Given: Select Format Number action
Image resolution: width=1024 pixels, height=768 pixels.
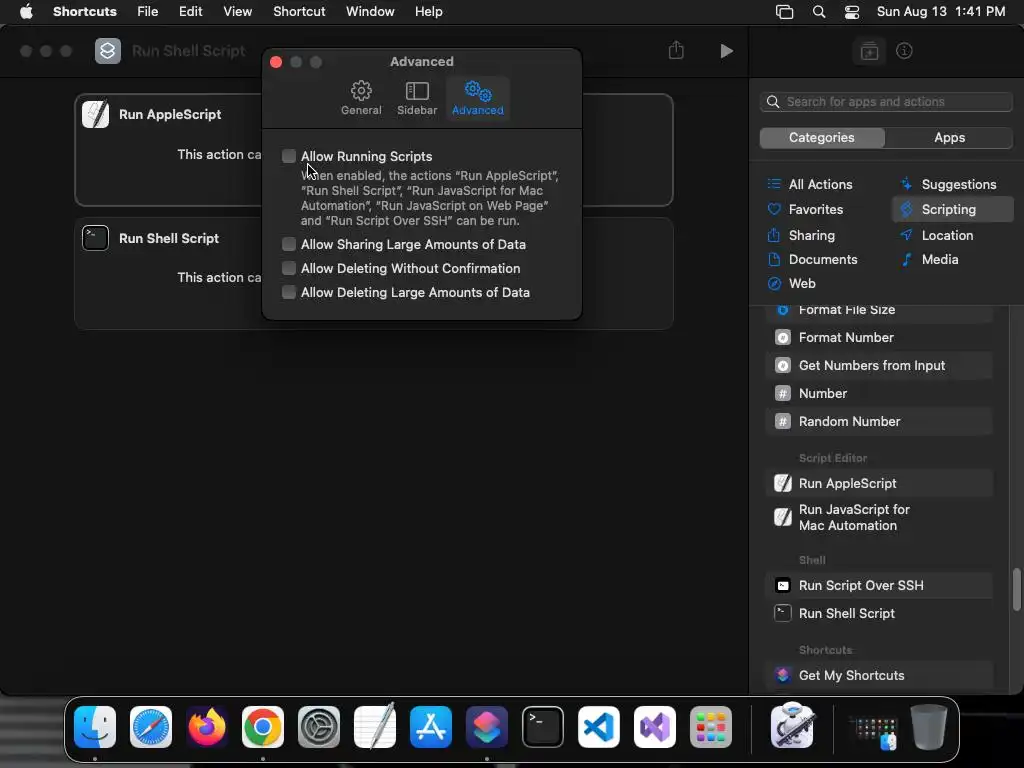Looking at the screenshot, I should click(879, 338).
